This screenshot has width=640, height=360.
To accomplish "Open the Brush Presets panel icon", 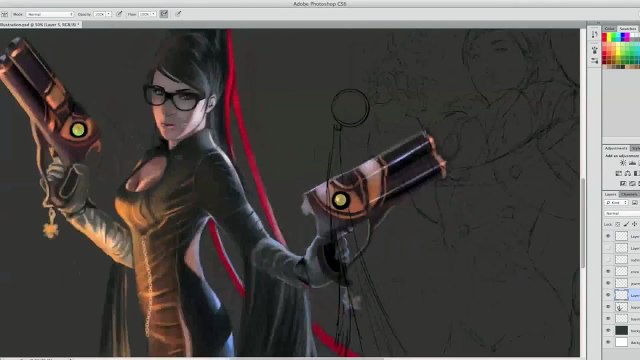I will tap(594, 50).
